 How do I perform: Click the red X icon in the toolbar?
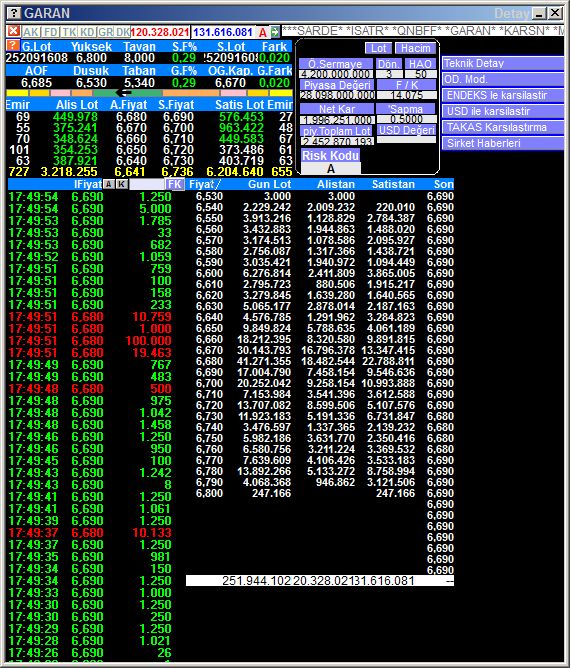tap(14, 31)
